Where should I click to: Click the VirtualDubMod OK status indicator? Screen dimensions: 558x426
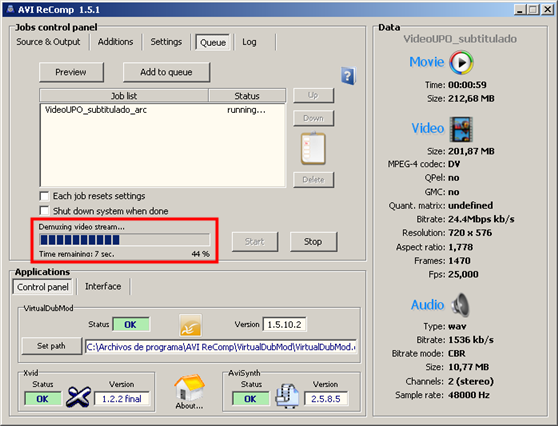131,325
